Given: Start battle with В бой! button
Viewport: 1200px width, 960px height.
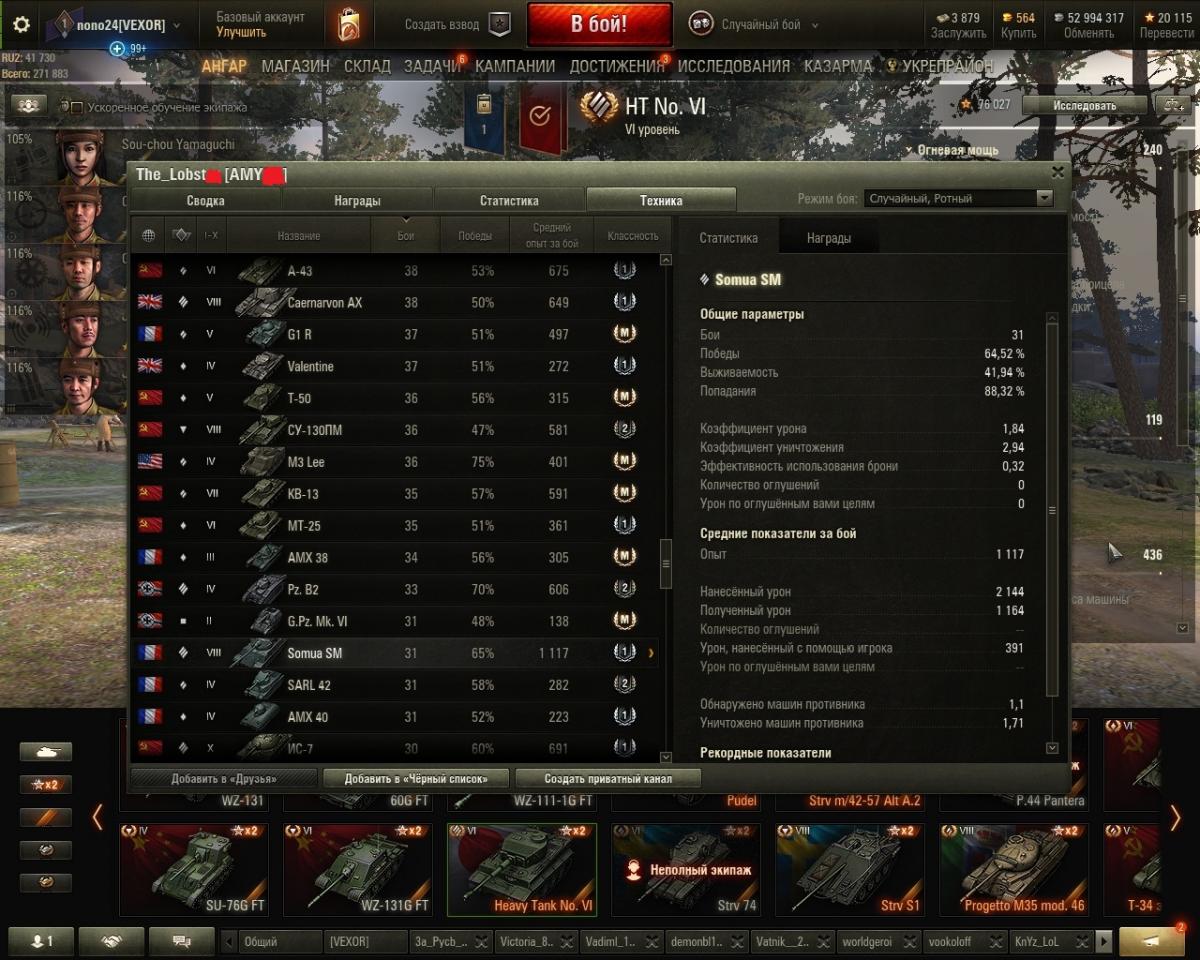Looking at the screenshot, I should tap(599, 25).
